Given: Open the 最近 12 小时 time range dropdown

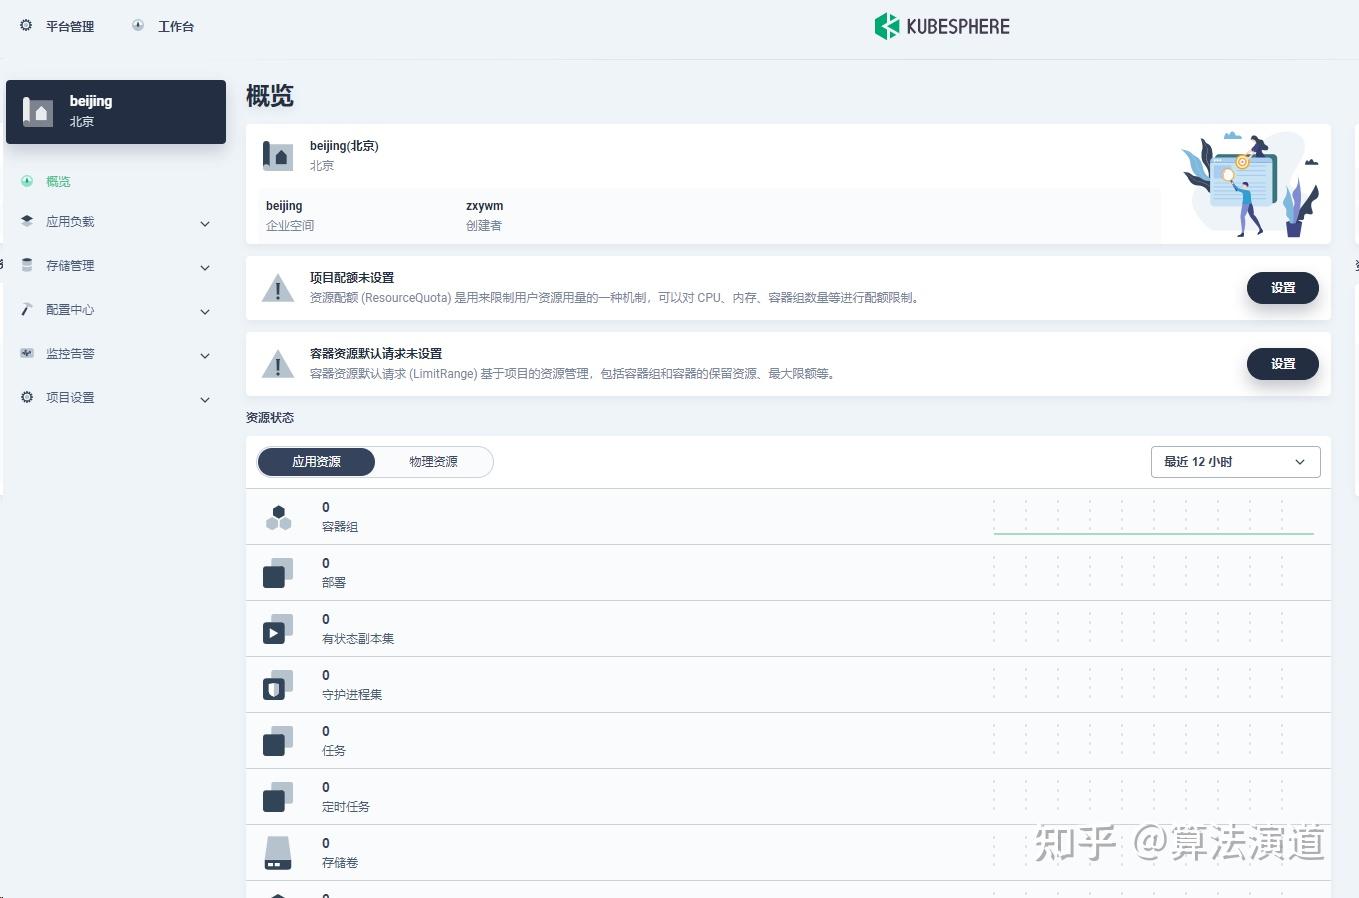Looking at the screenshot, I should 1234,461.
